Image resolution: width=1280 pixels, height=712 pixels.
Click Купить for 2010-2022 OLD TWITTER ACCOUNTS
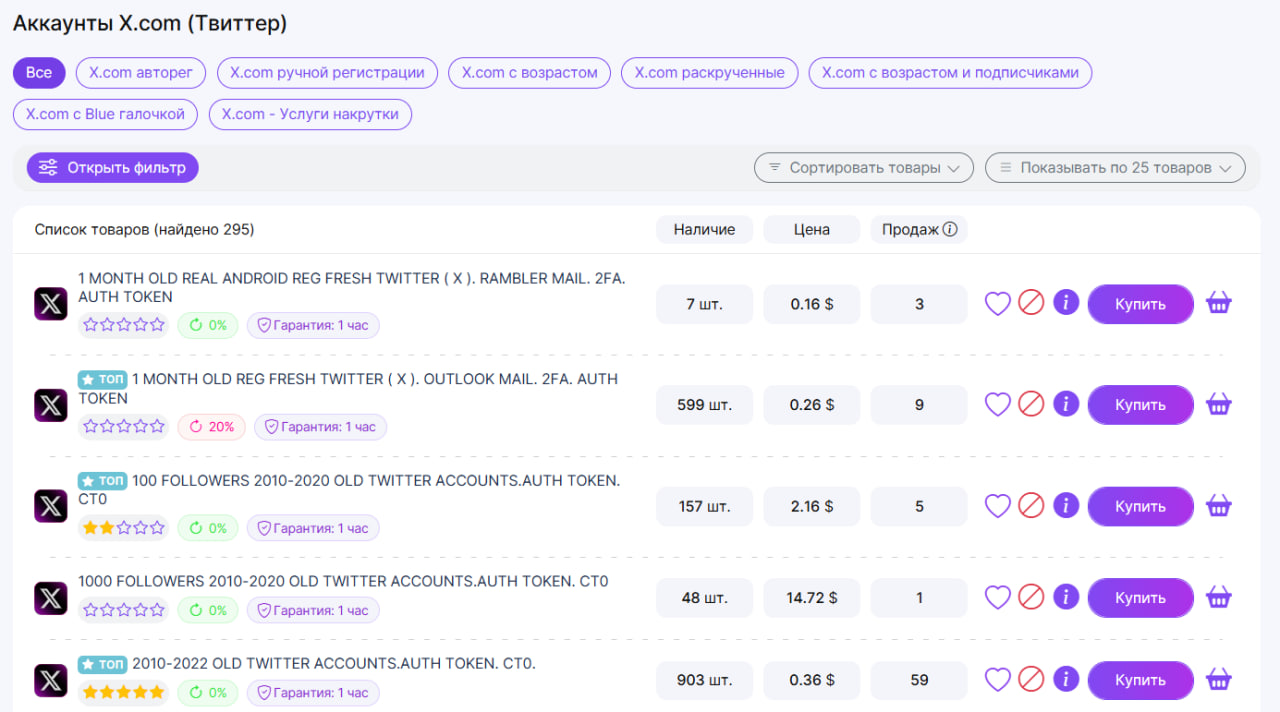coord(1141,680)
